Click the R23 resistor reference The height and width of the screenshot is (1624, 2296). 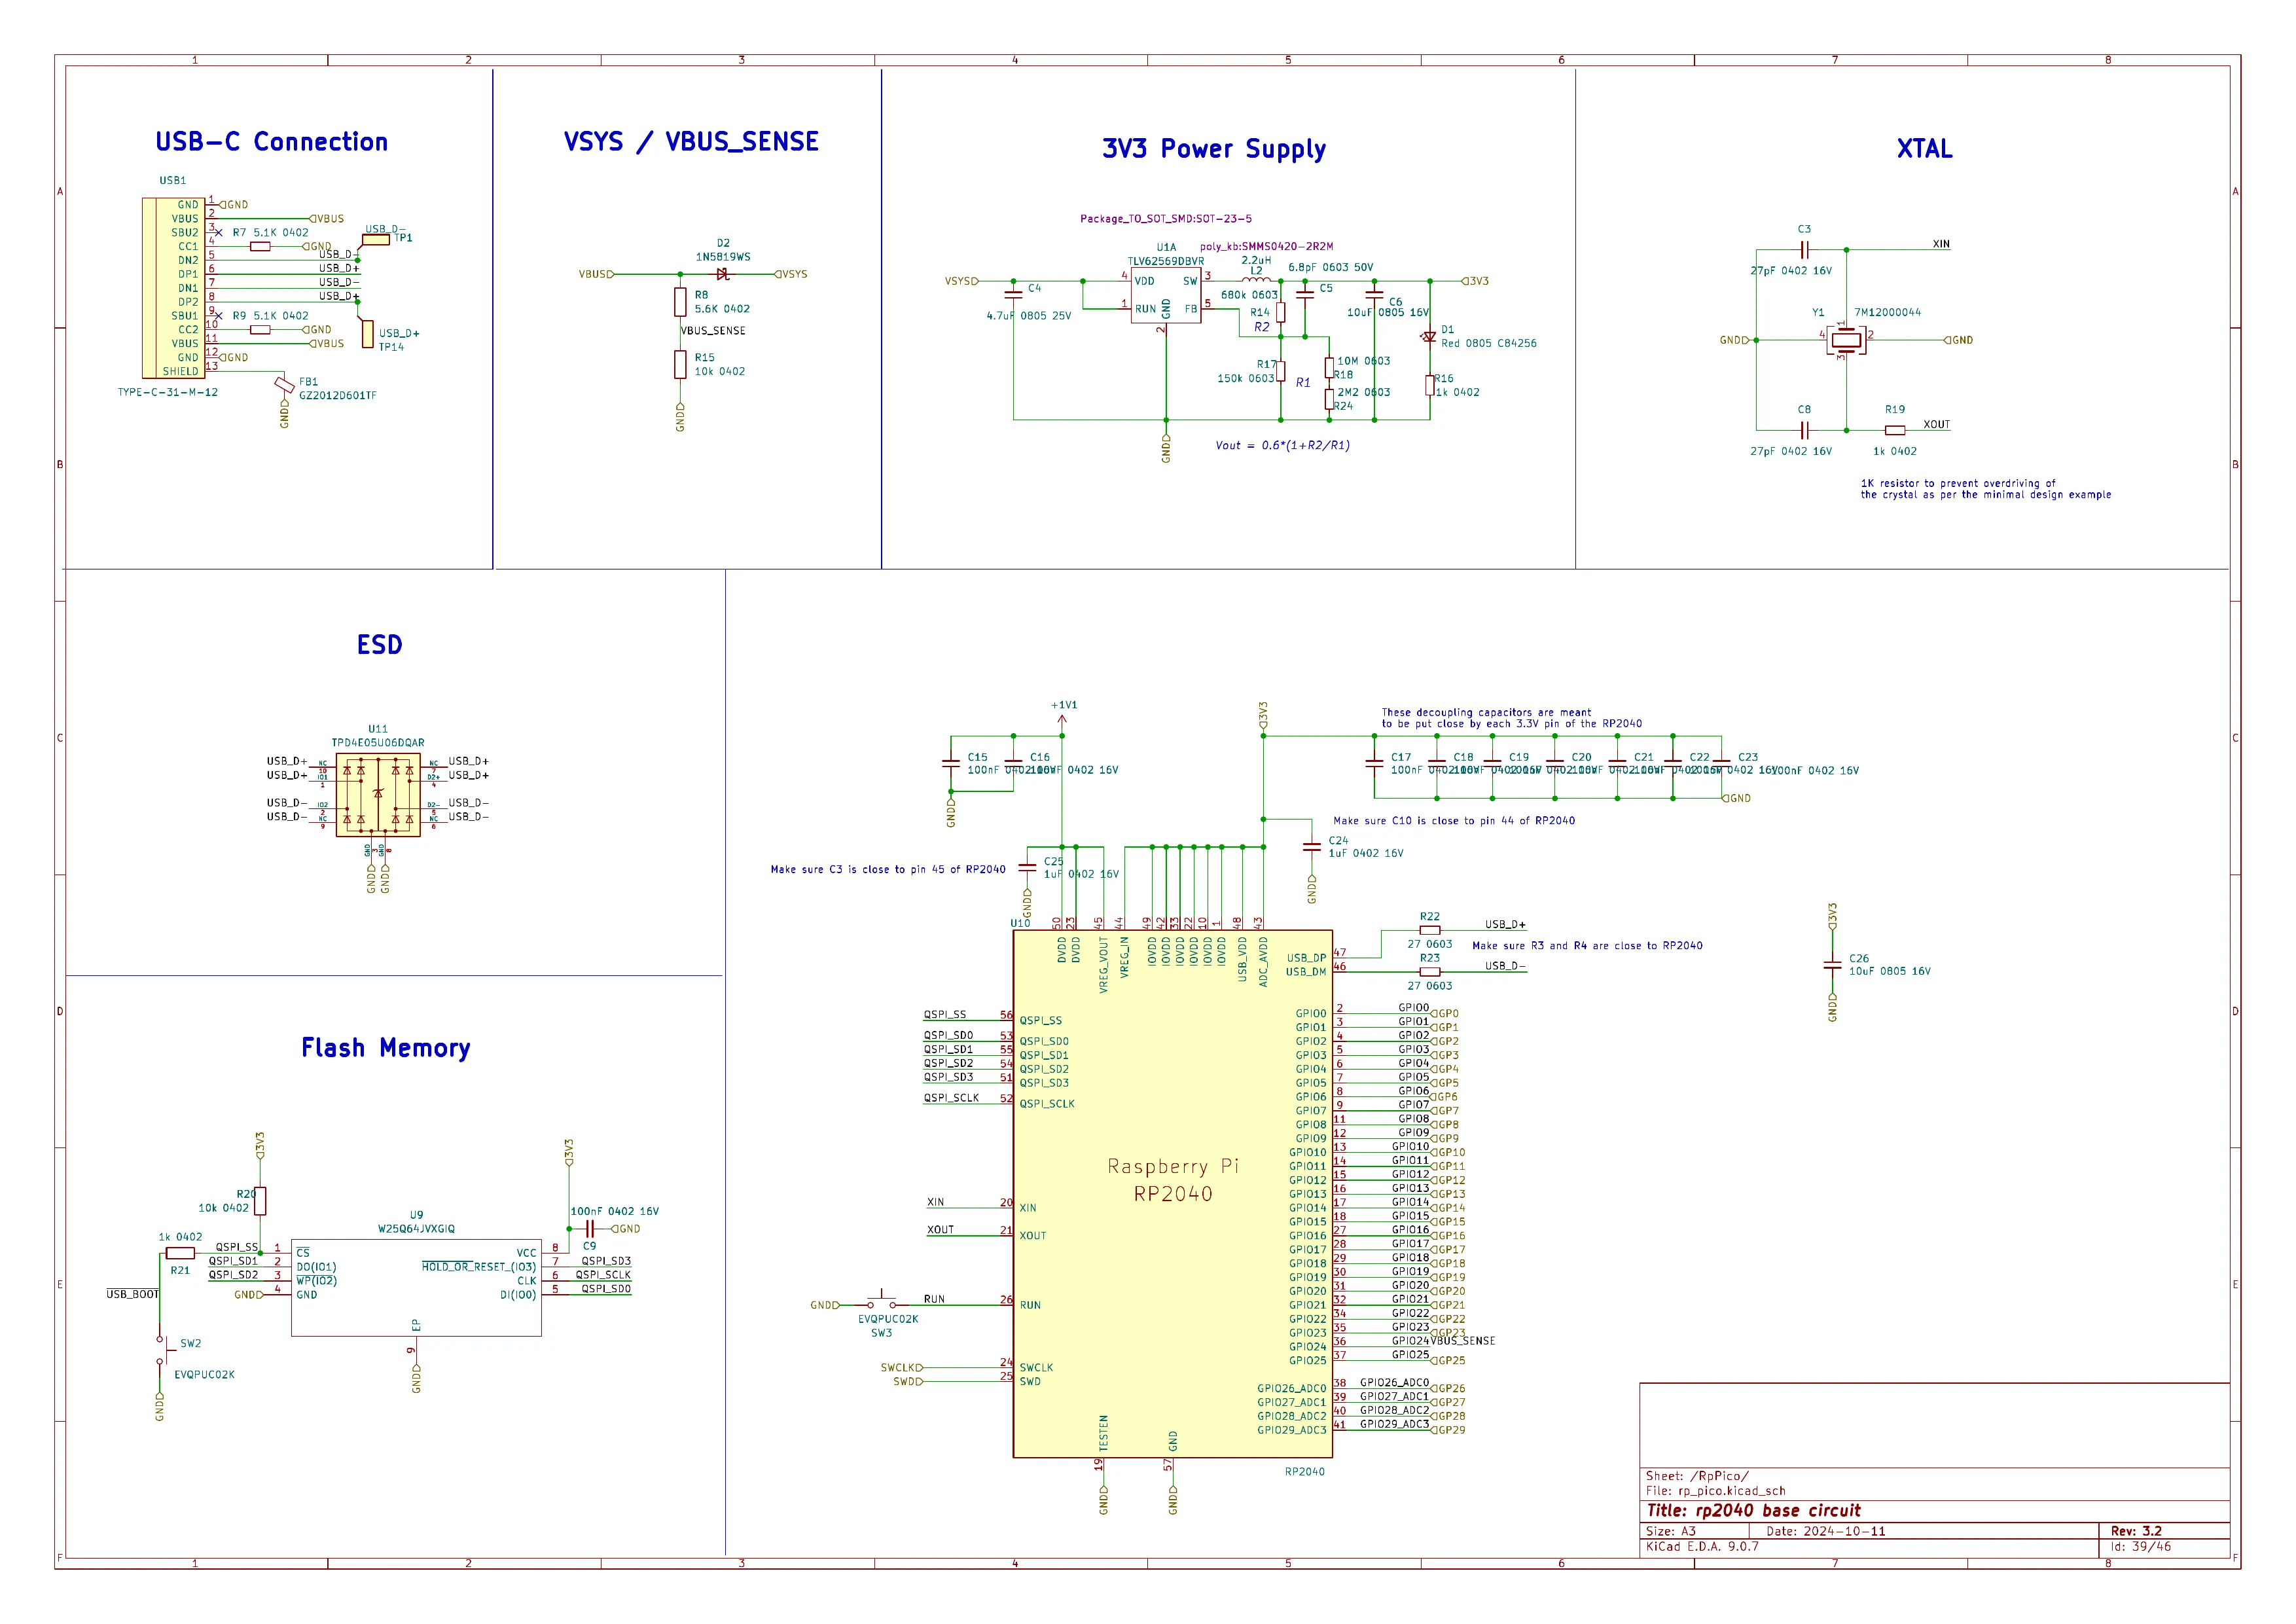point(1430,958)
